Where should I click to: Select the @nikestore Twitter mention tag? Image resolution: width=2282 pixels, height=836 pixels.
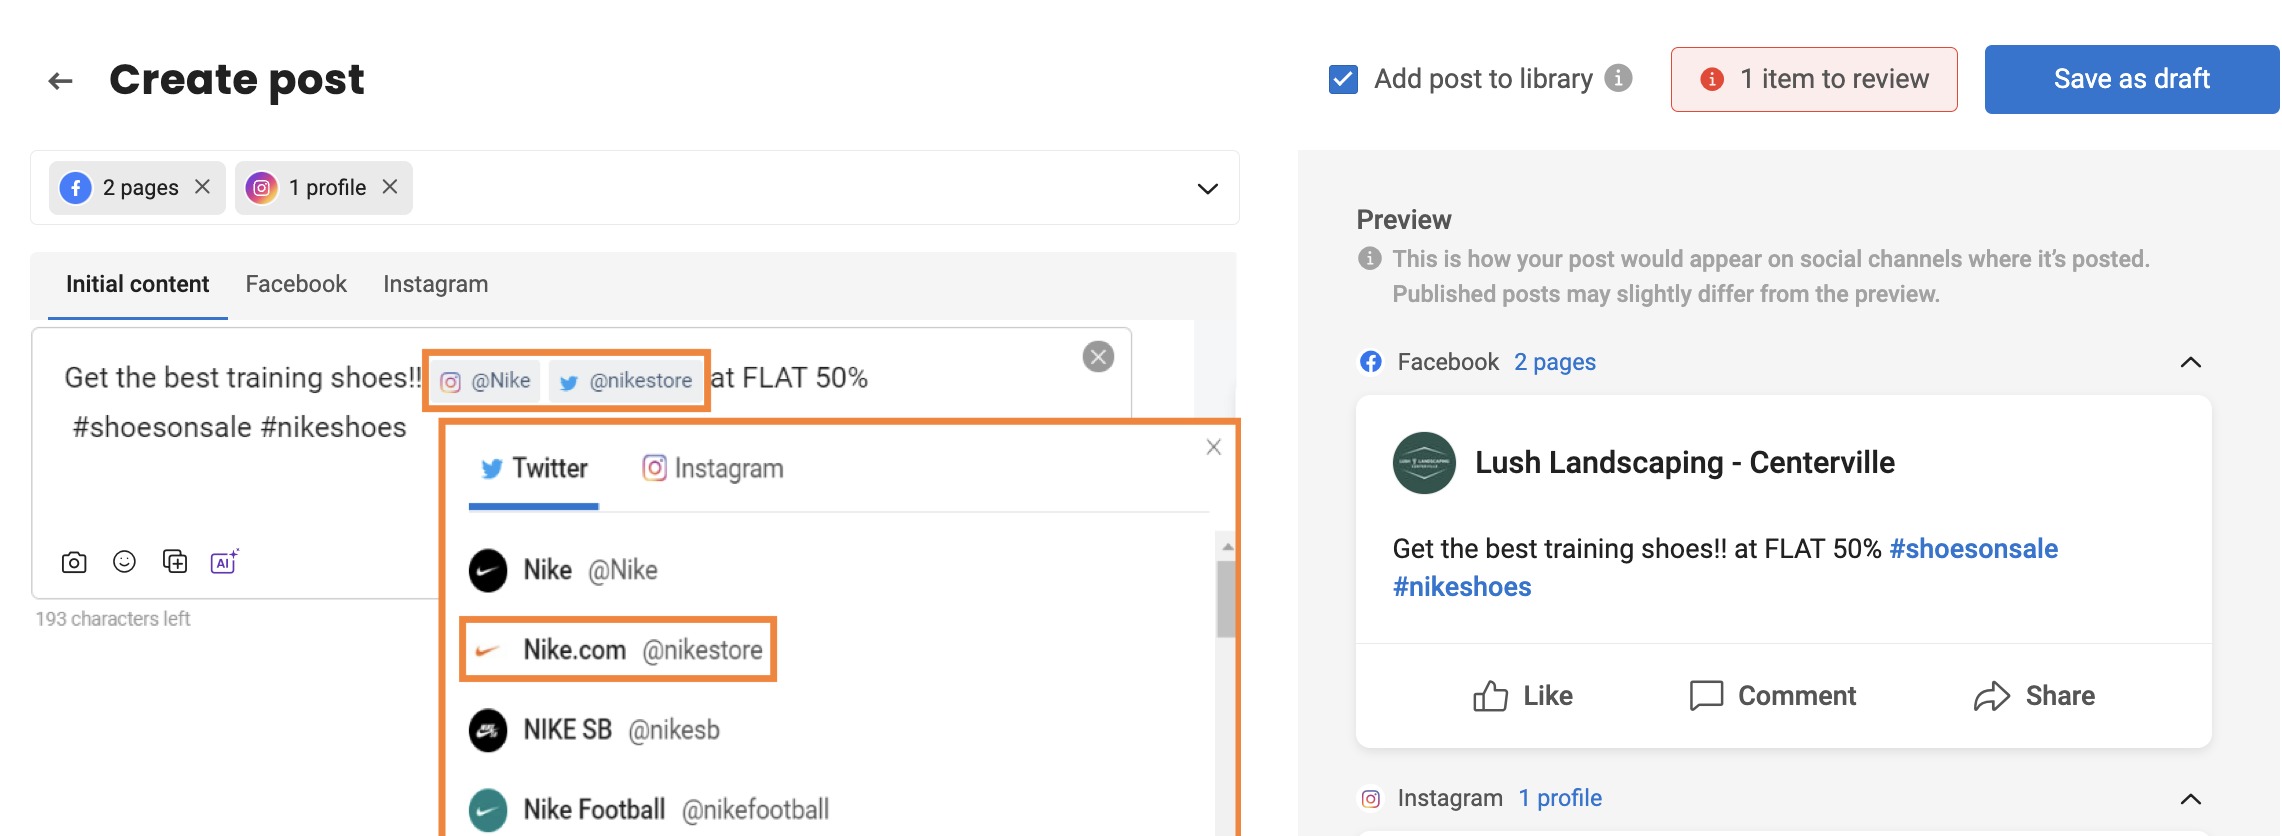click(x=626, y=380)
